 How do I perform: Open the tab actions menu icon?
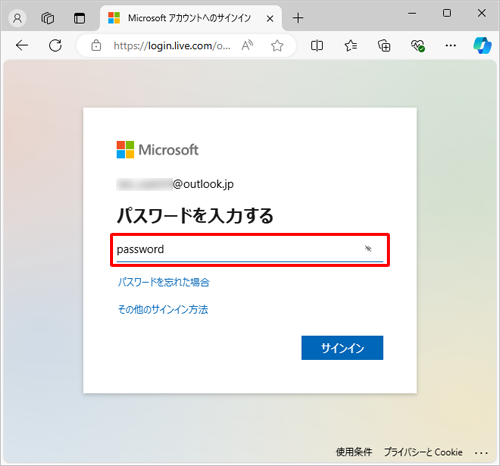(79, 18)
